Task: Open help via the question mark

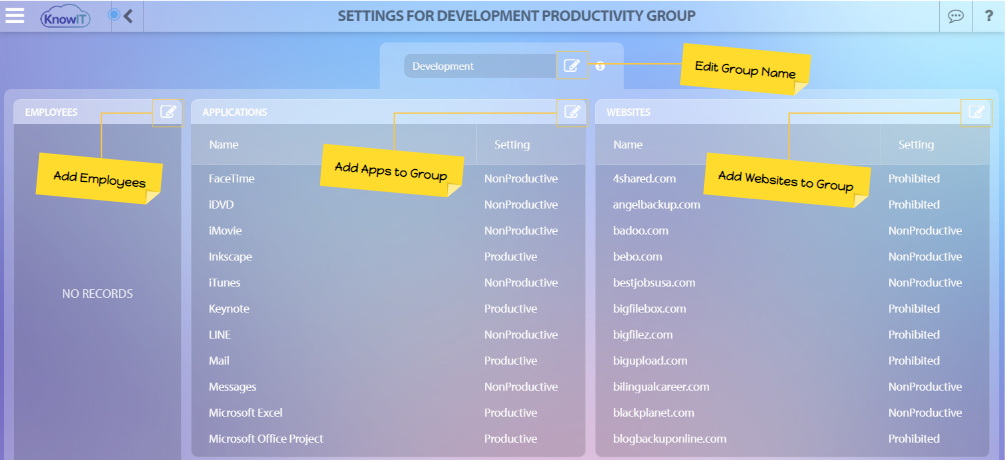Action: [x=989, y=16]
